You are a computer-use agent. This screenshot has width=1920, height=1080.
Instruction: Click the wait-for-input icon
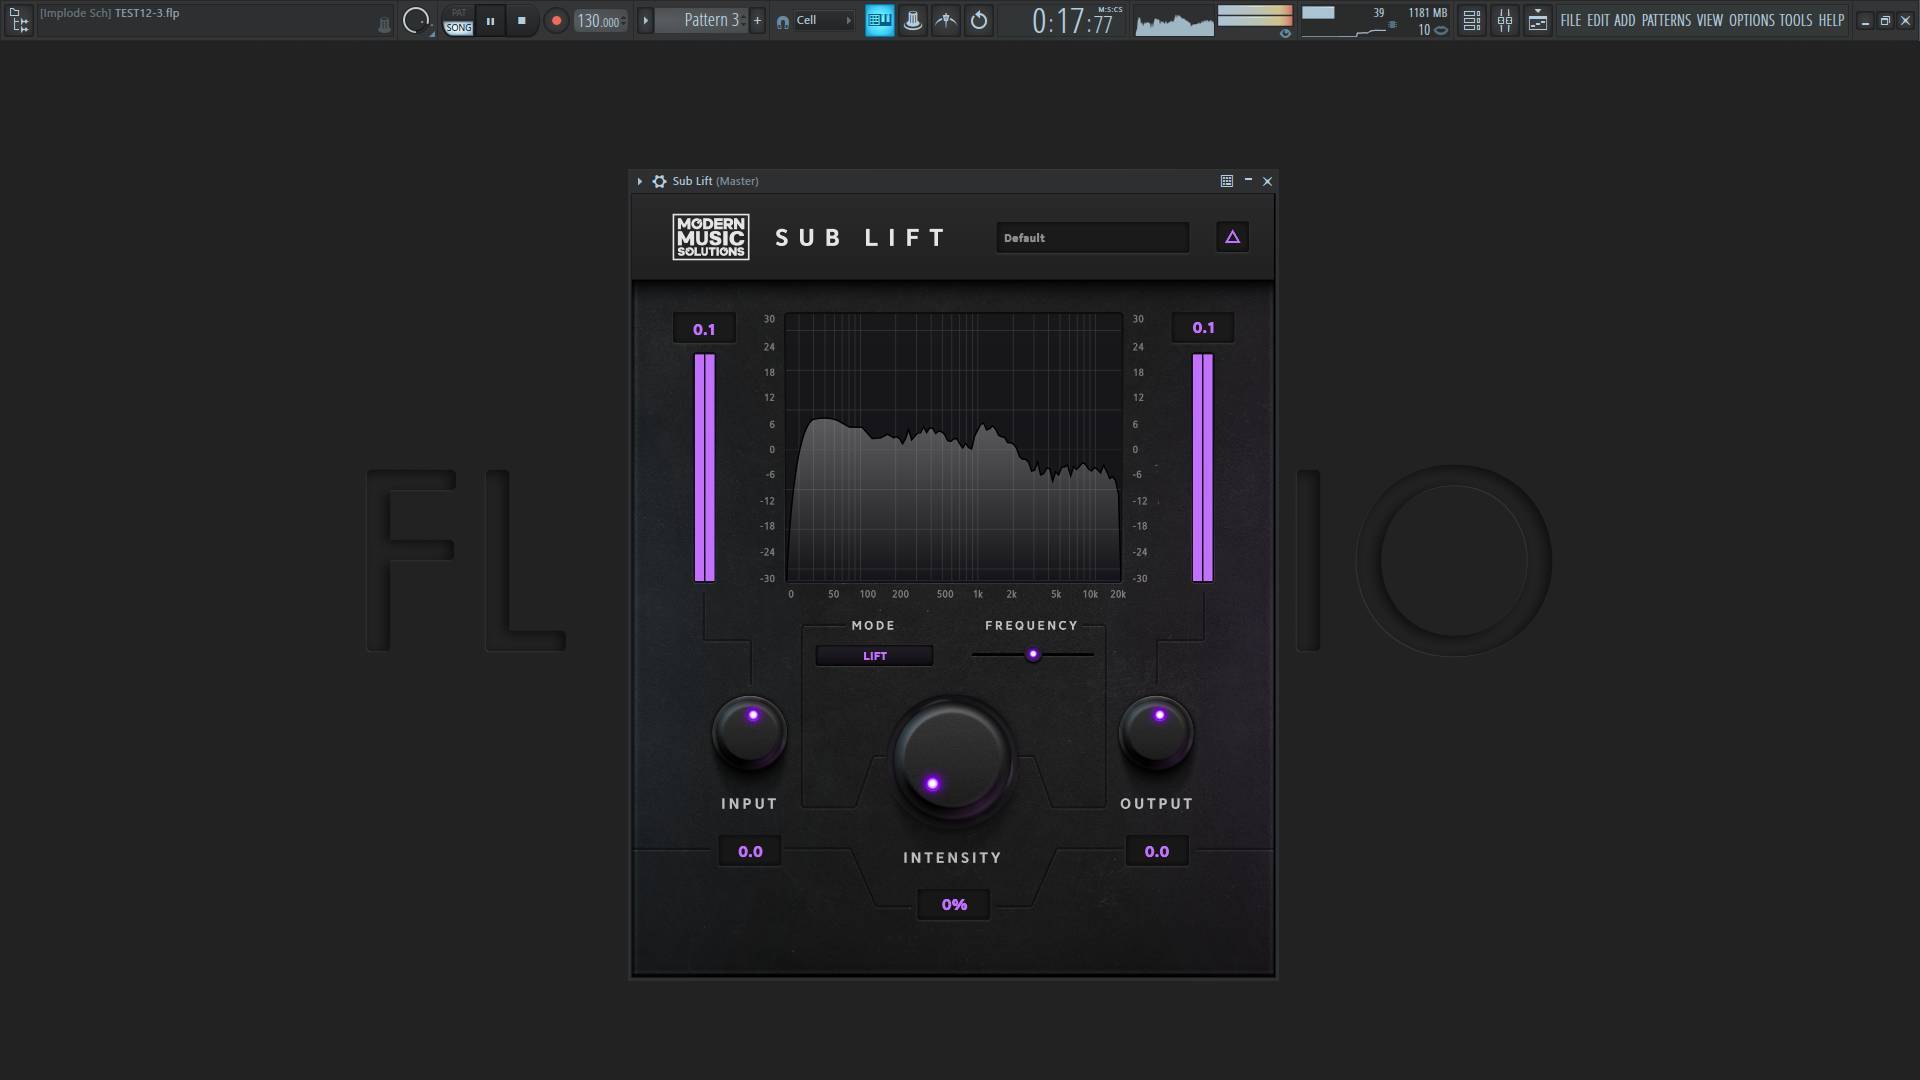946,20
